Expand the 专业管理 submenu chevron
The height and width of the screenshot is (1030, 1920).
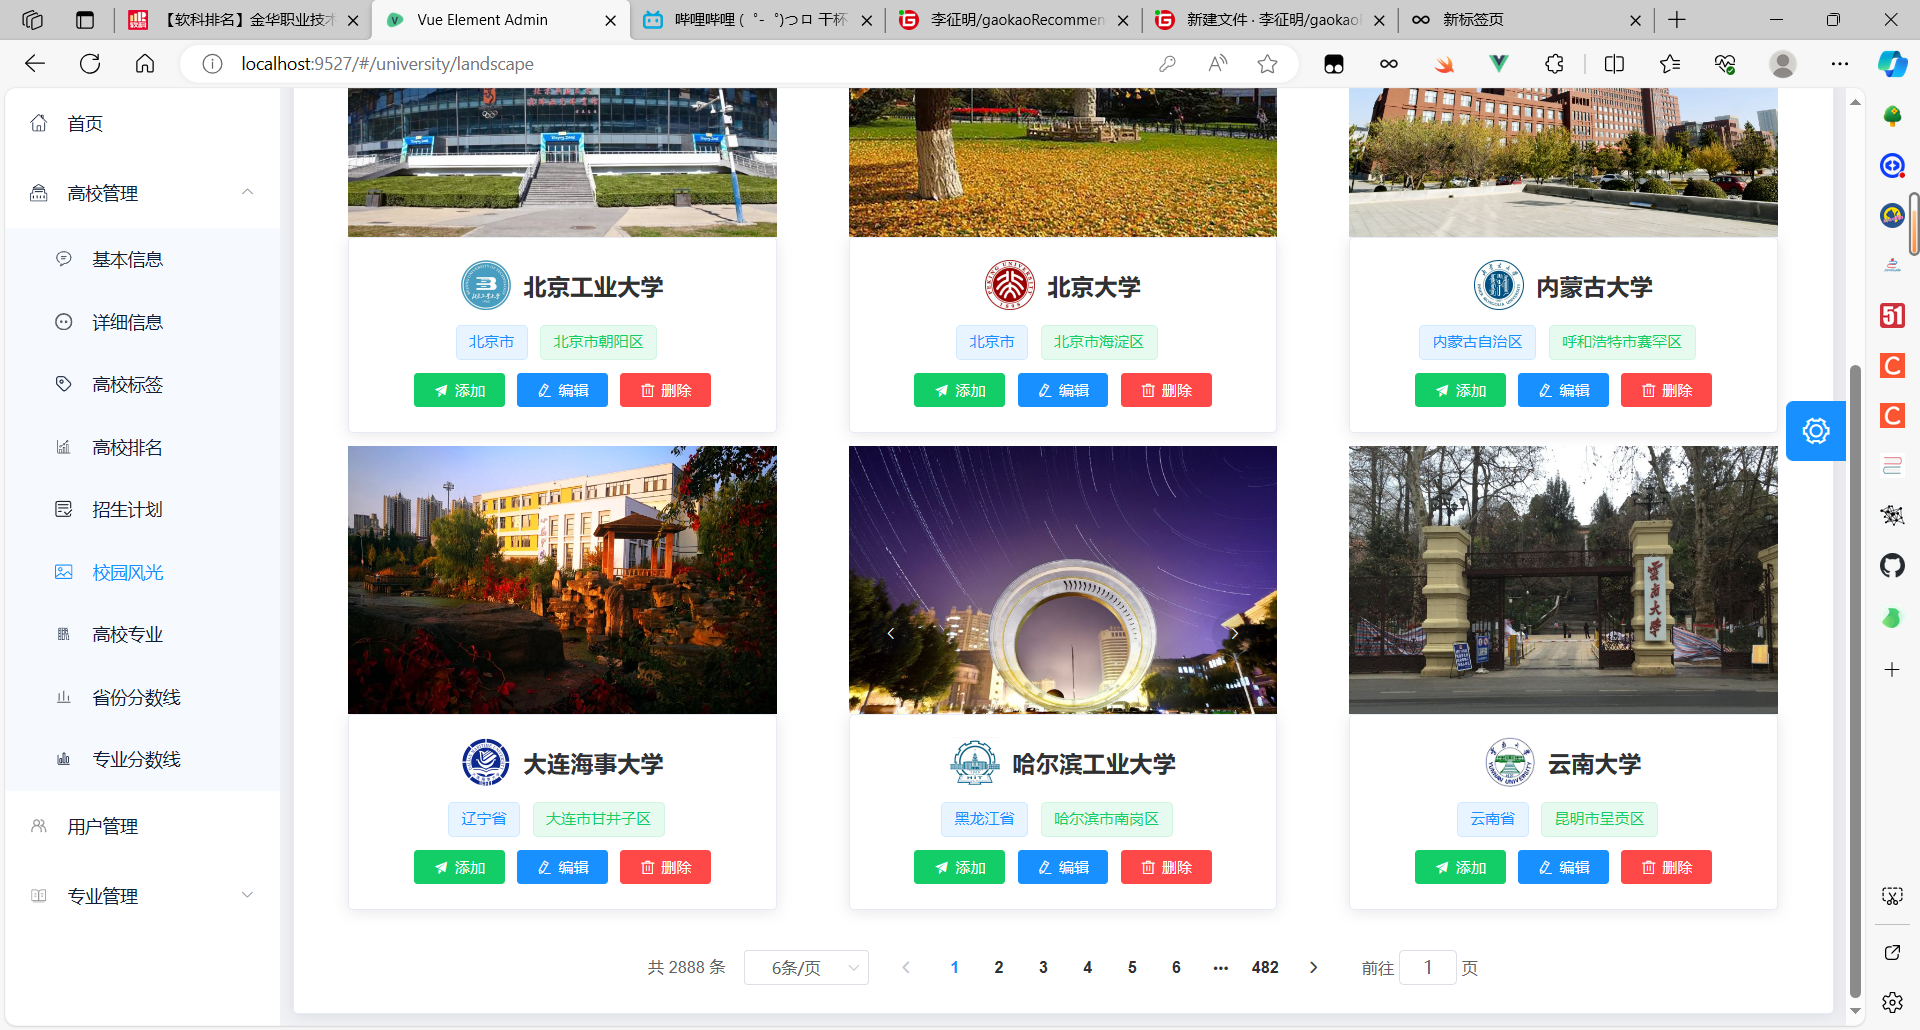click(x=247, y=895)
